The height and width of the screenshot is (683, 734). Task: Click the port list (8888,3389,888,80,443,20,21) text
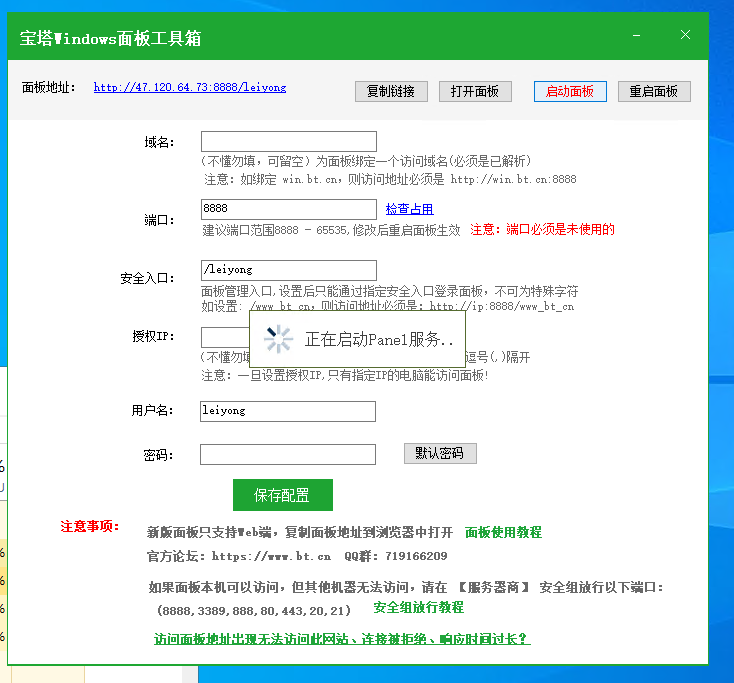coord(254,610)
